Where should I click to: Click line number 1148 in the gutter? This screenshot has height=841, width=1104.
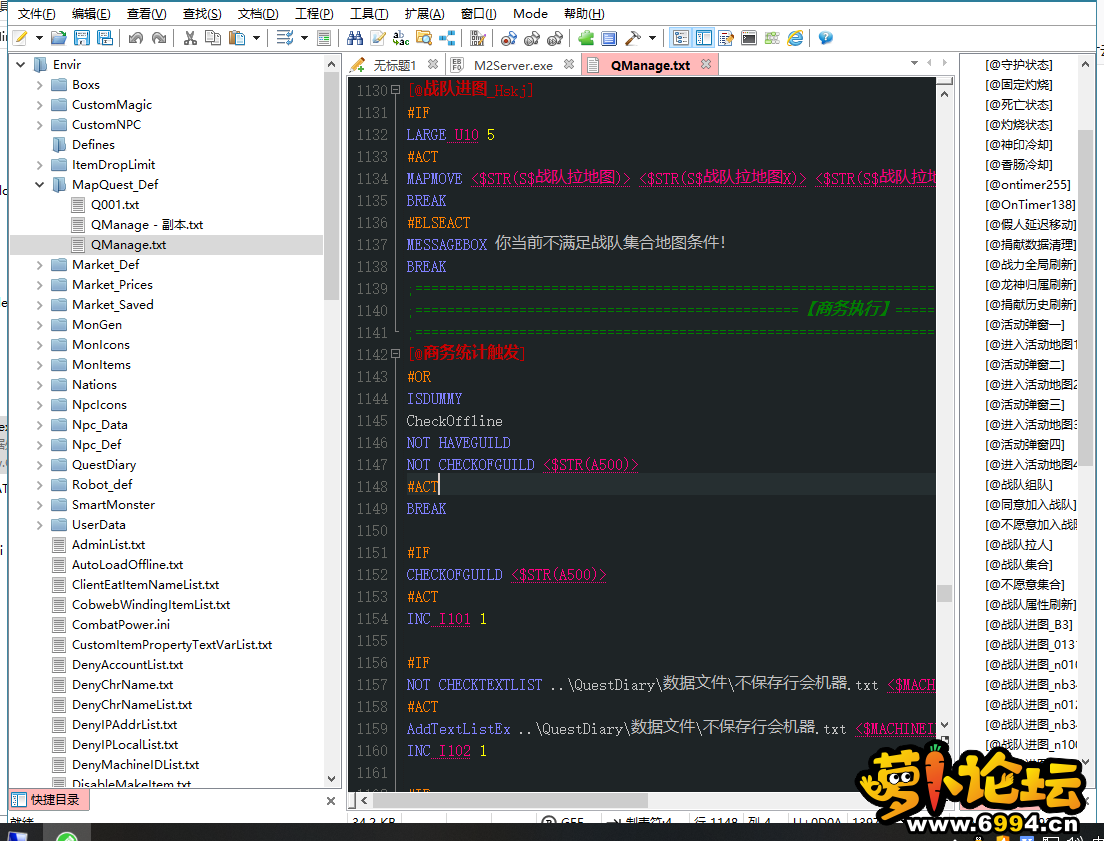[x=372, y=487]
